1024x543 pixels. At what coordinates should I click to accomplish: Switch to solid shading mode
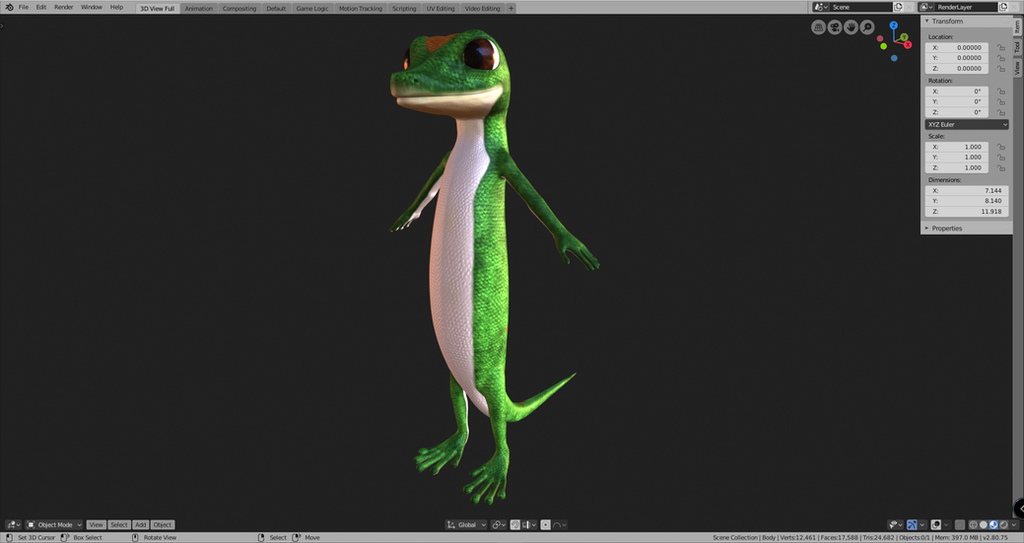point(984,525)
